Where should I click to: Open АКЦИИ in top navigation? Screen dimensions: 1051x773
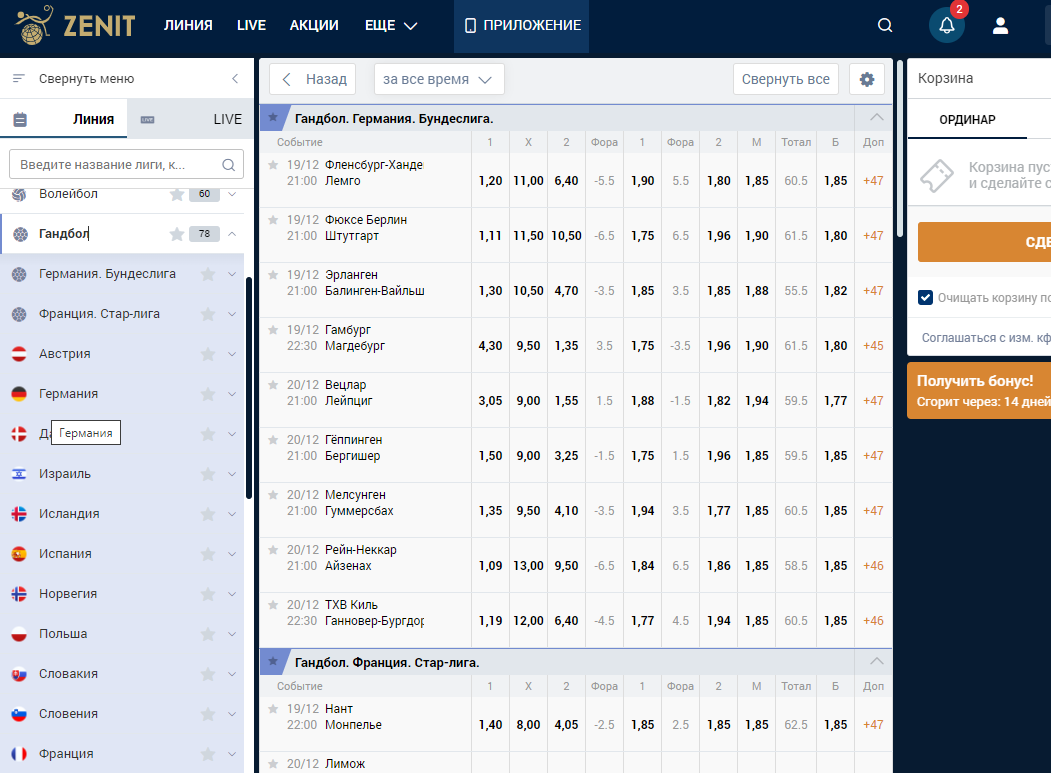coord(314,25)
